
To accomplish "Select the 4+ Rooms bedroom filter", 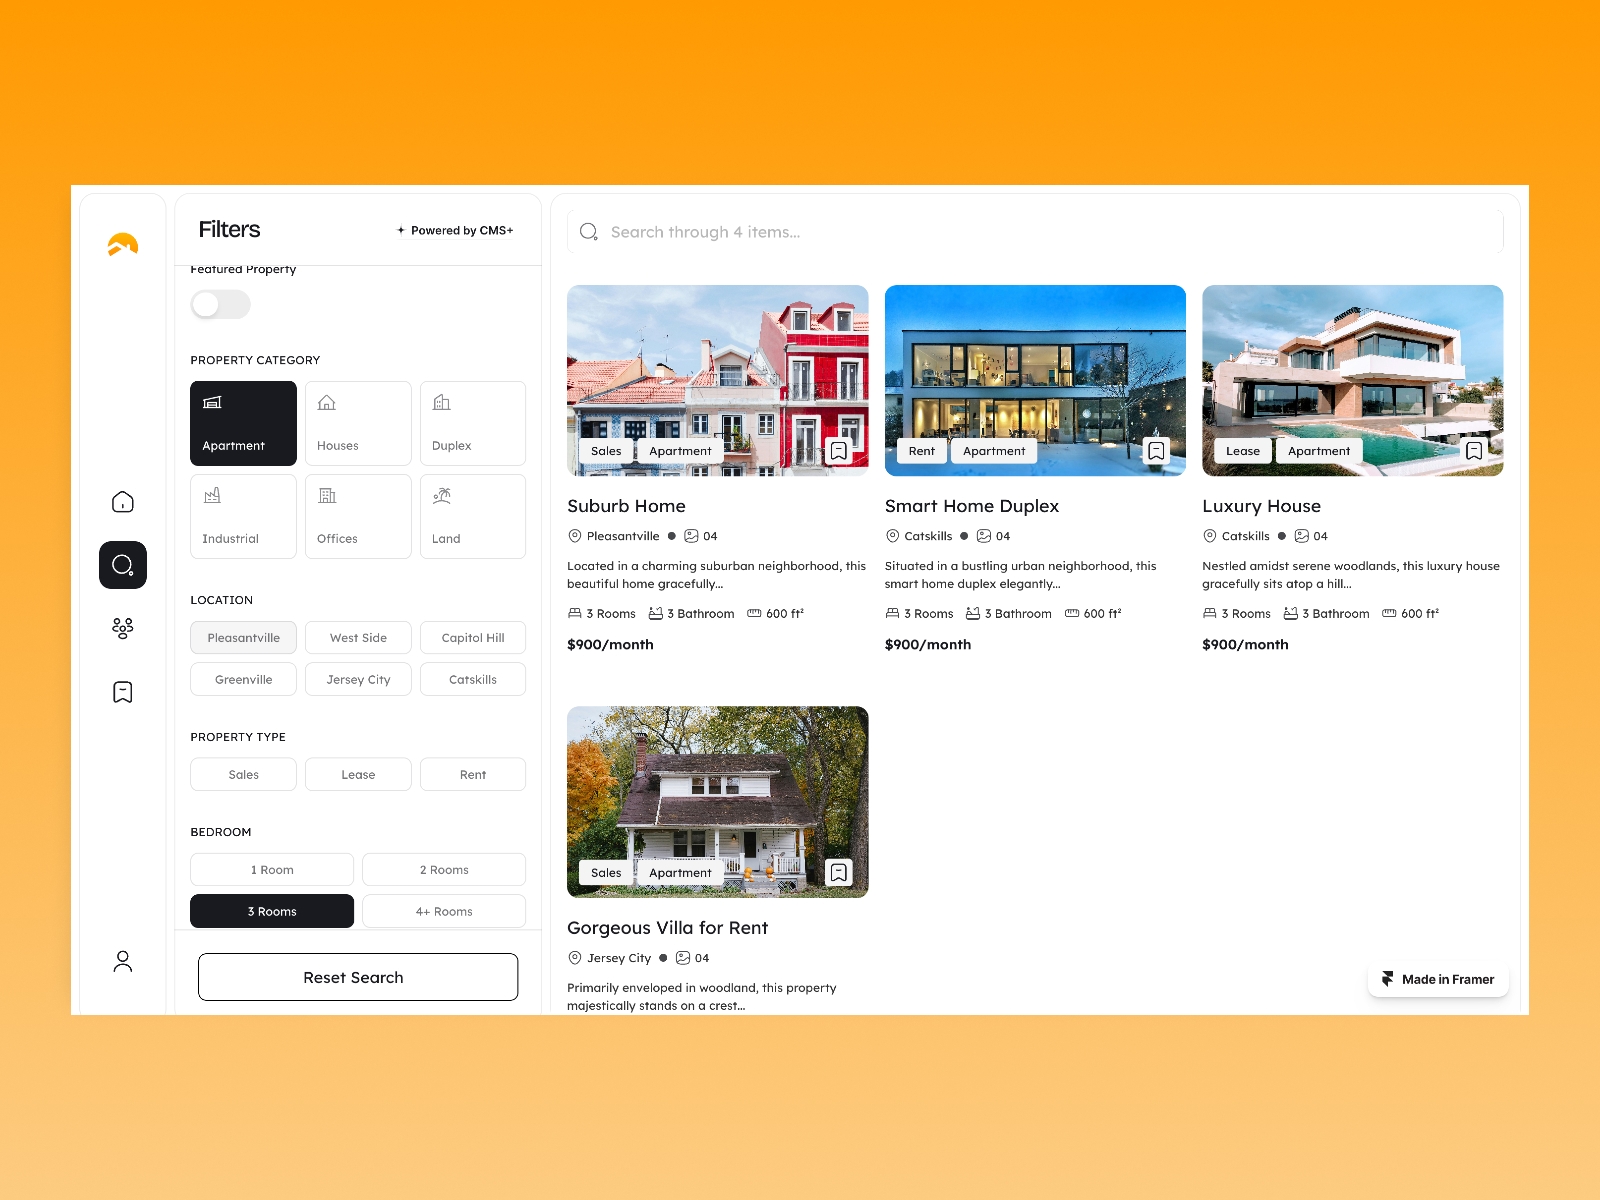I will pyautogui.click(x=443, y=911).
